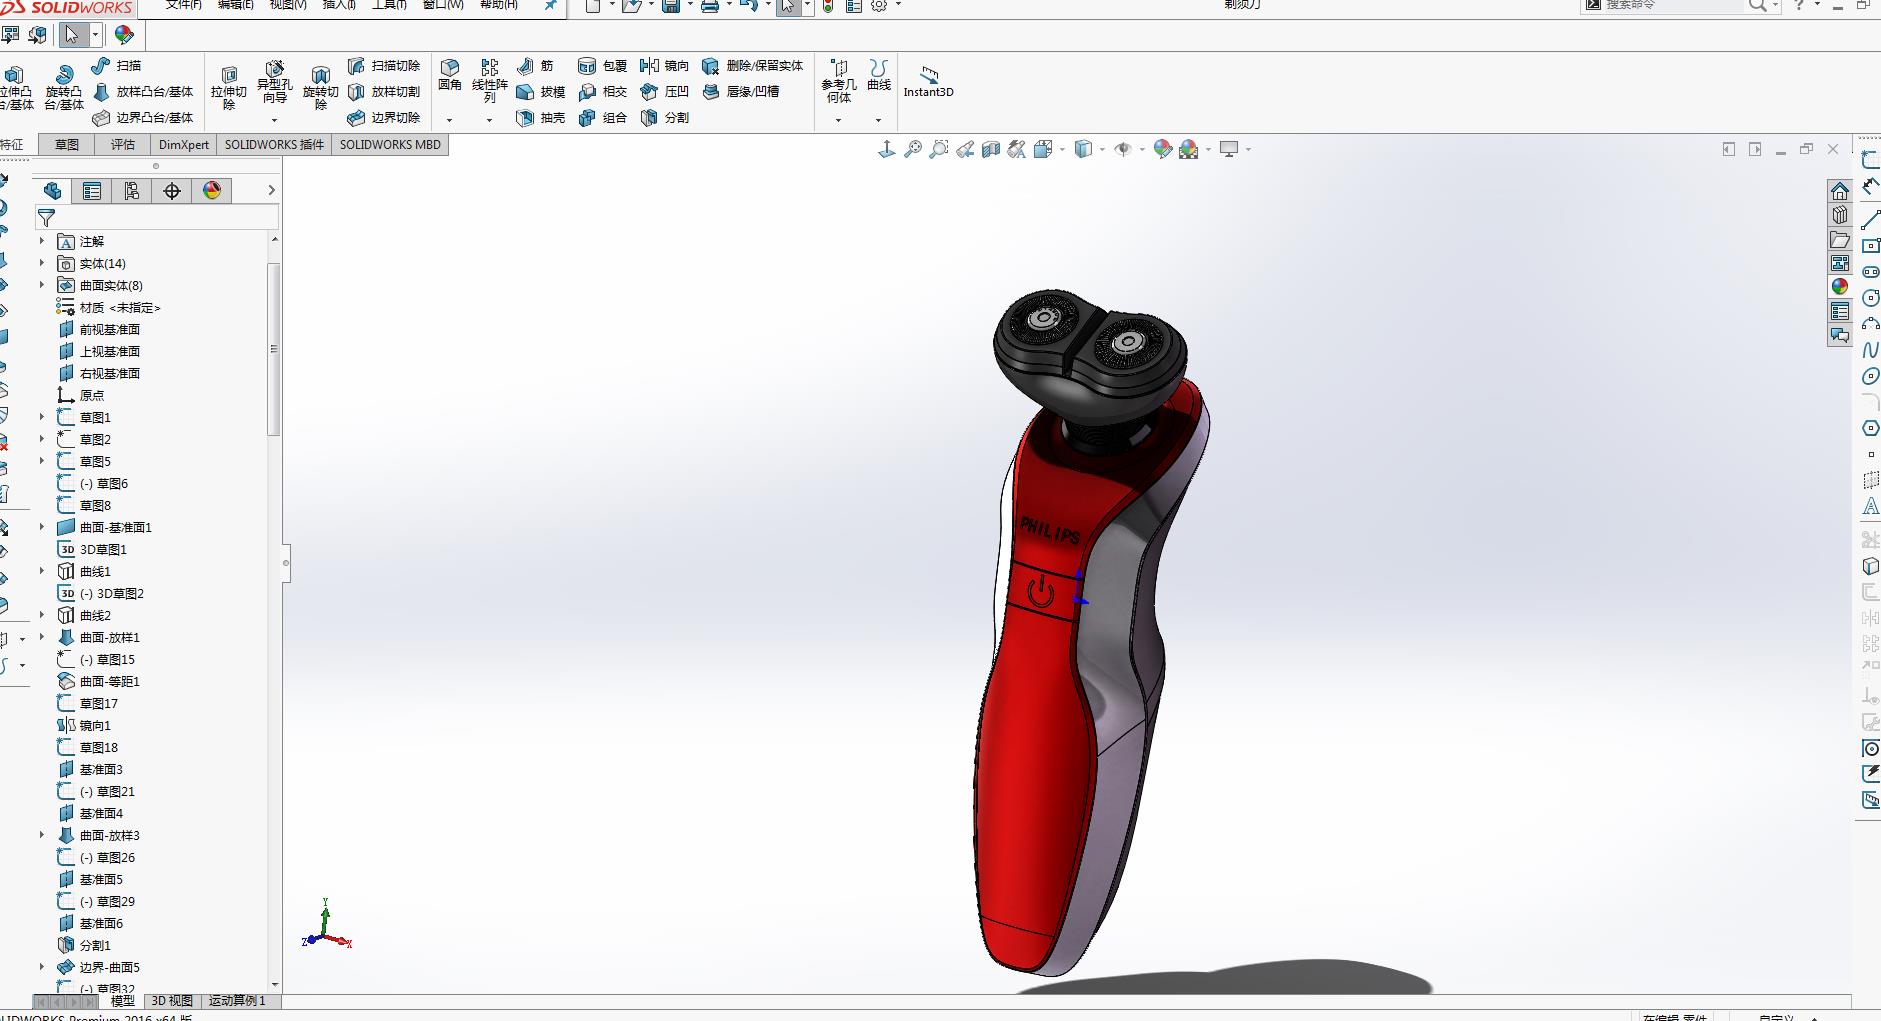Open the DisplayManager color ball tab
Viewport: 1881px width, 1021px height.
tap(212, 191)
